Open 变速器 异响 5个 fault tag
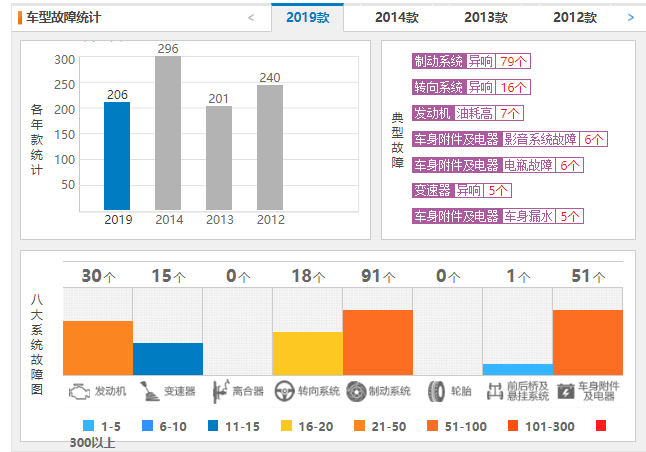This screenshot has height=452, width=646. click(x=462, y=190)
